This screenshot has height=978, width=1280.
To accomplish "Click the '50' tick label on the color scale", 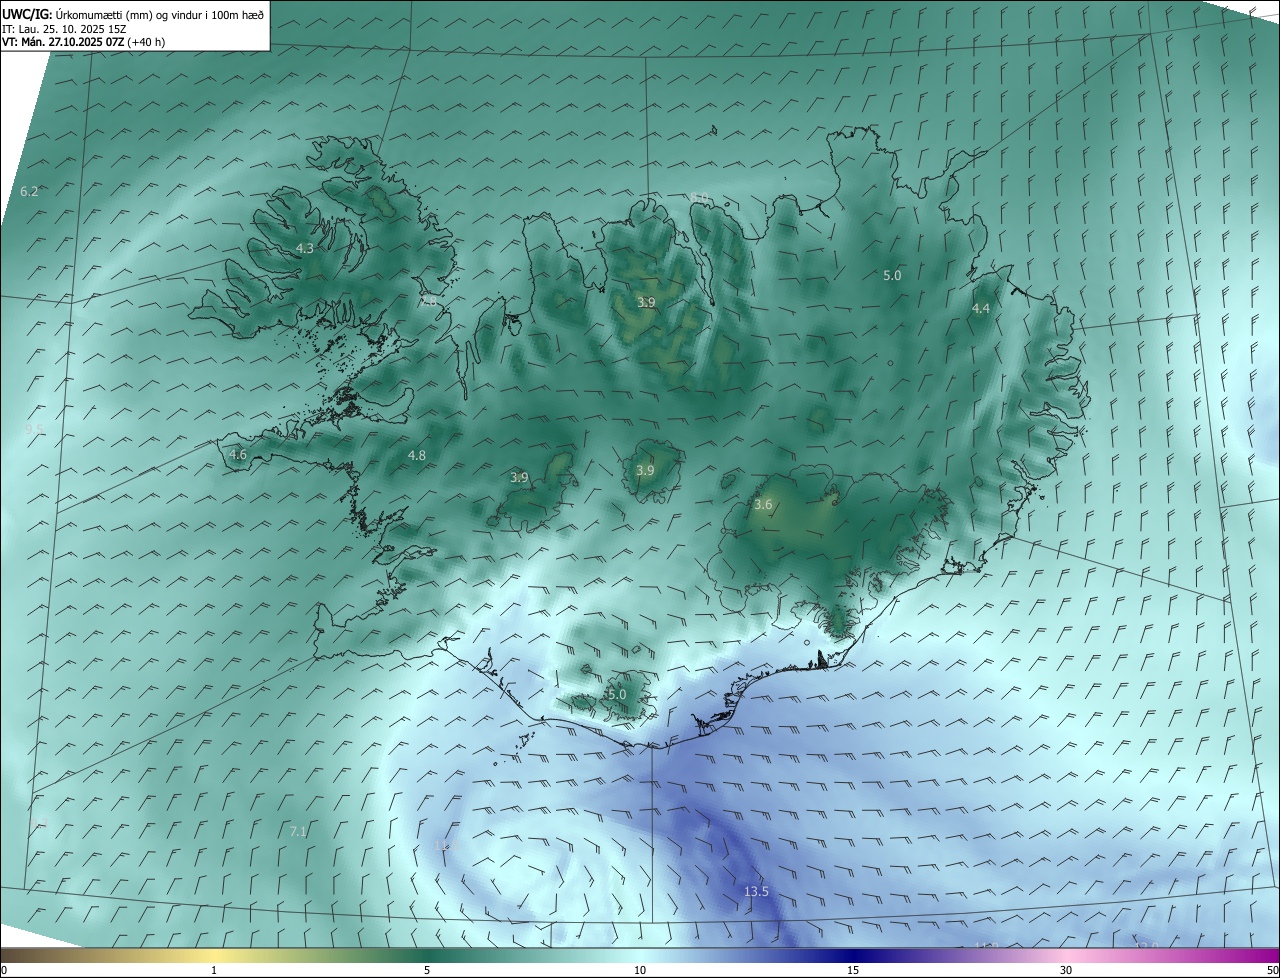I will pos(1272,970).
